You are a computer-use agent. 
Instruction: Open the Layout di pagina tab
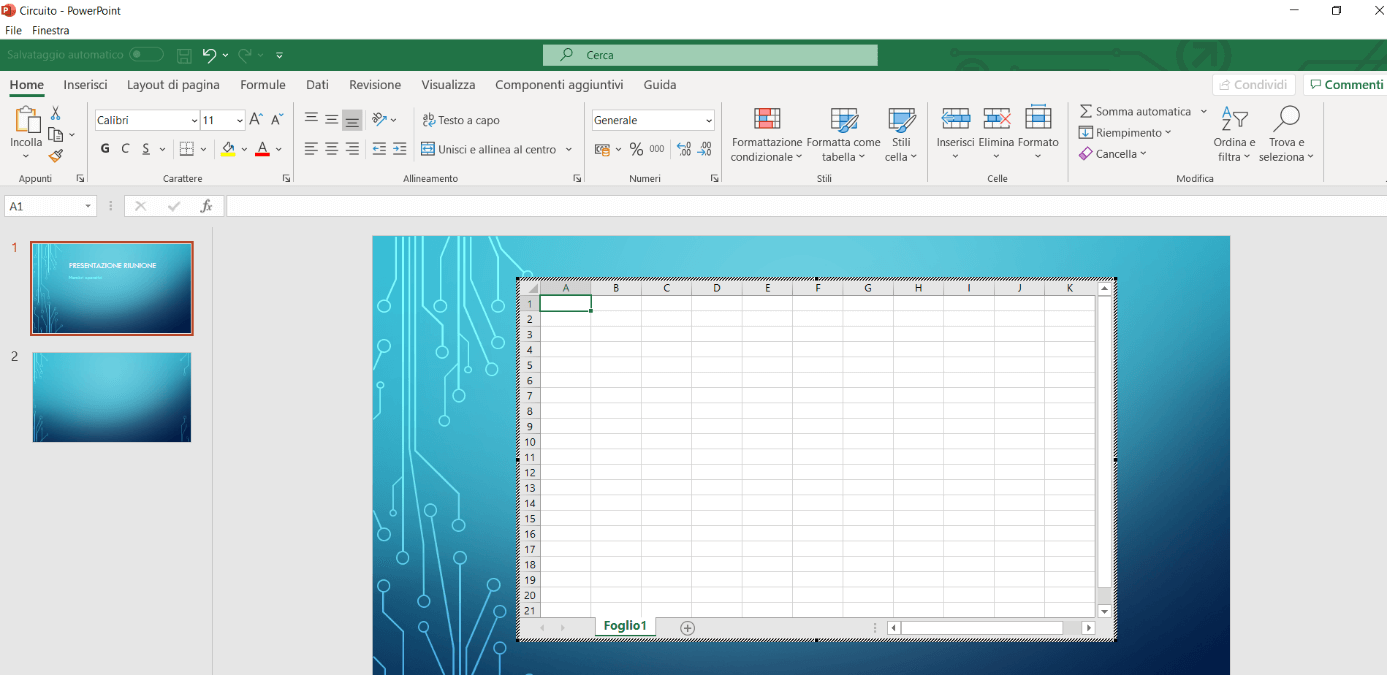173,85
